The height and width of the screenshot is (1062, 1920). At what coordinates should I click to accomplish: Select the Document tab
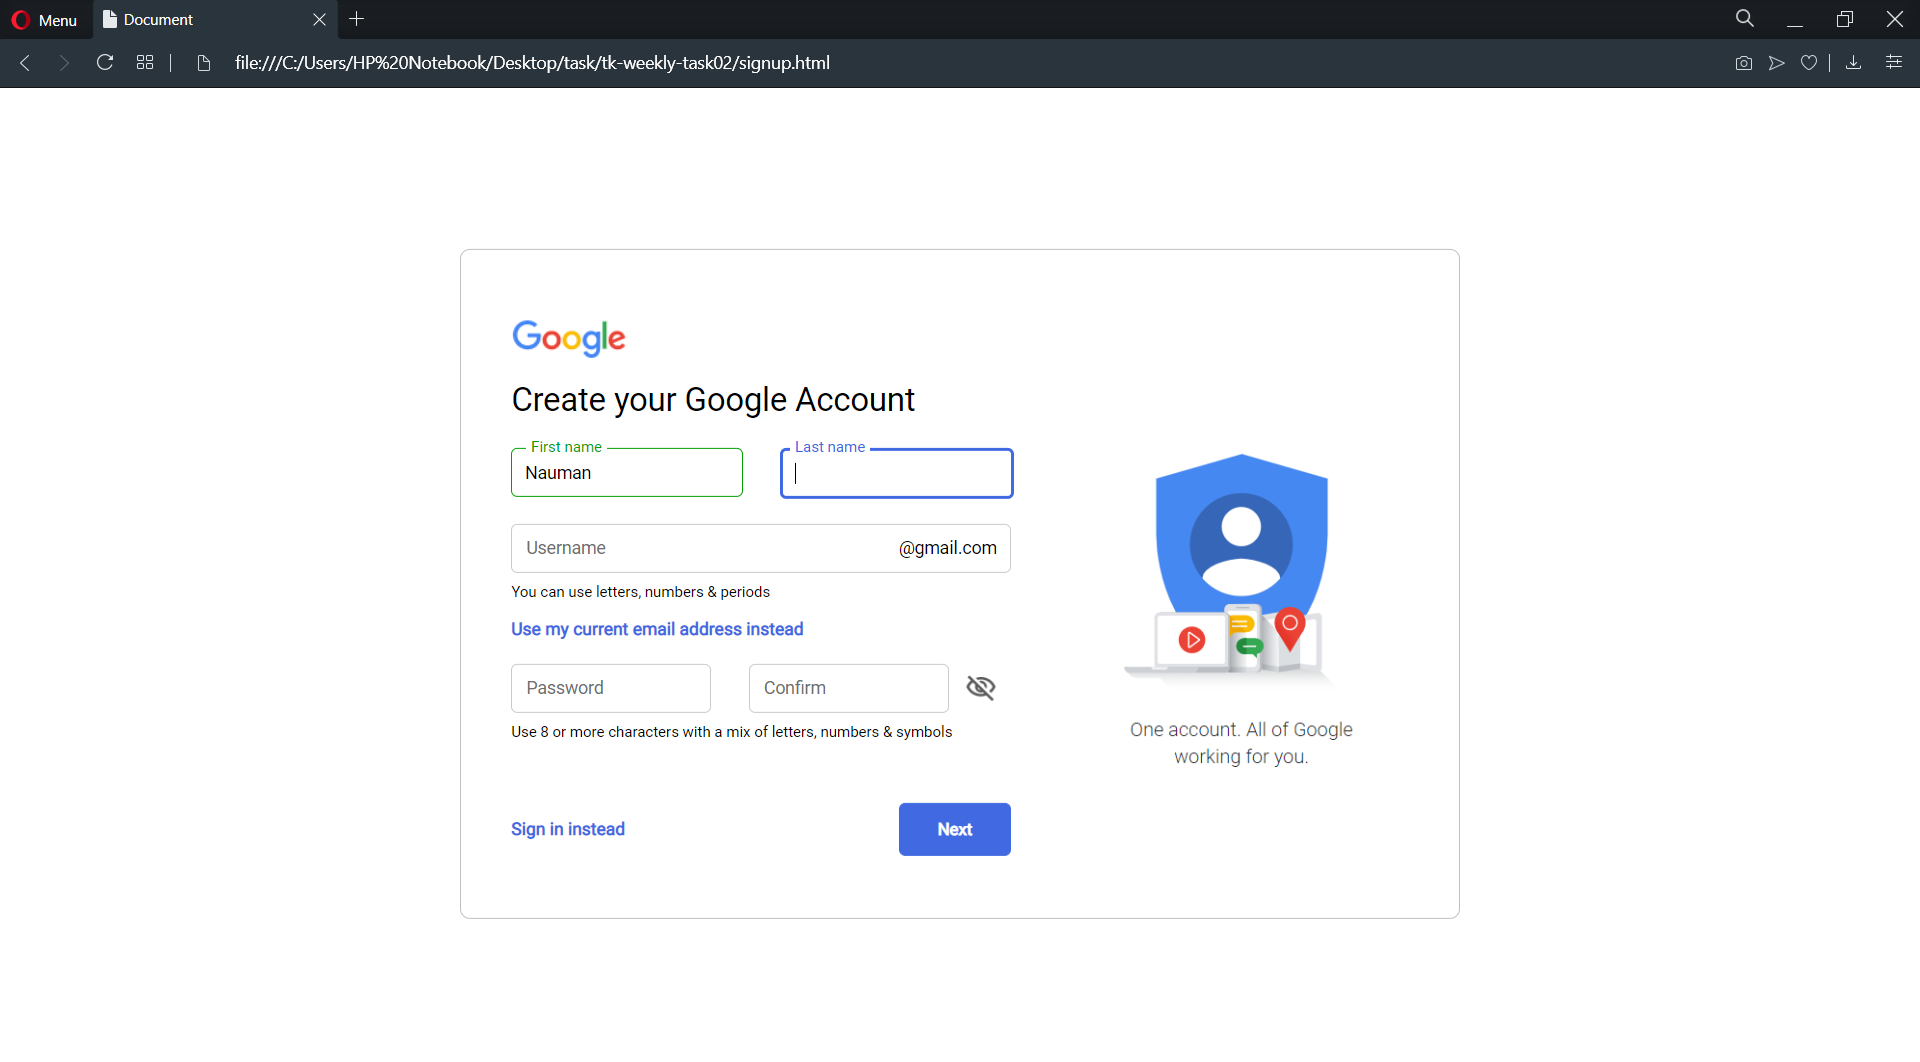(200, 20)
